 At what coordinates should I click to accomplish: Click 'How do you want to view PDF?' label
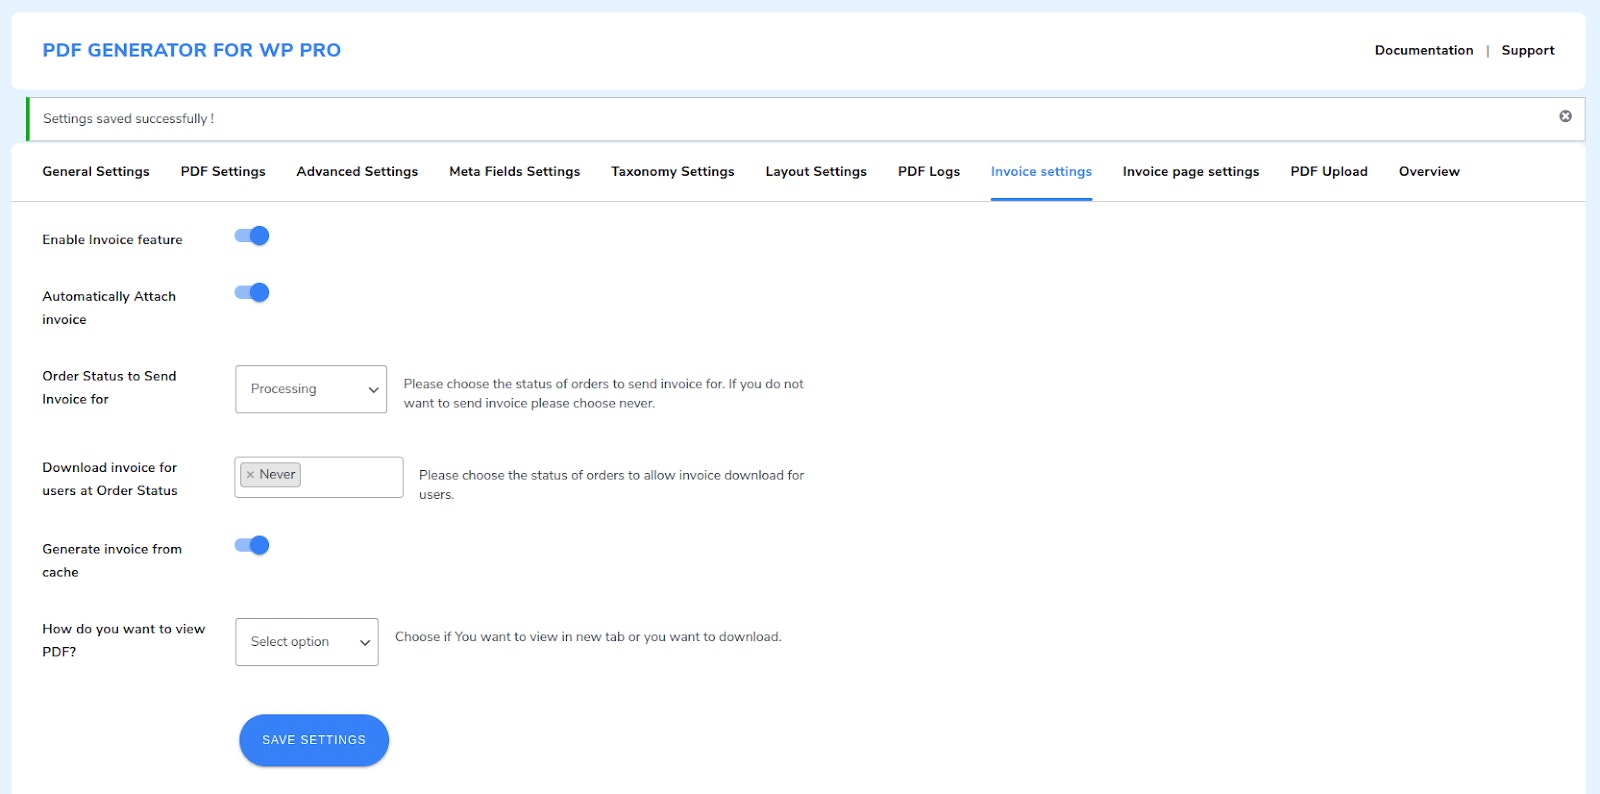tap(124, 640)
